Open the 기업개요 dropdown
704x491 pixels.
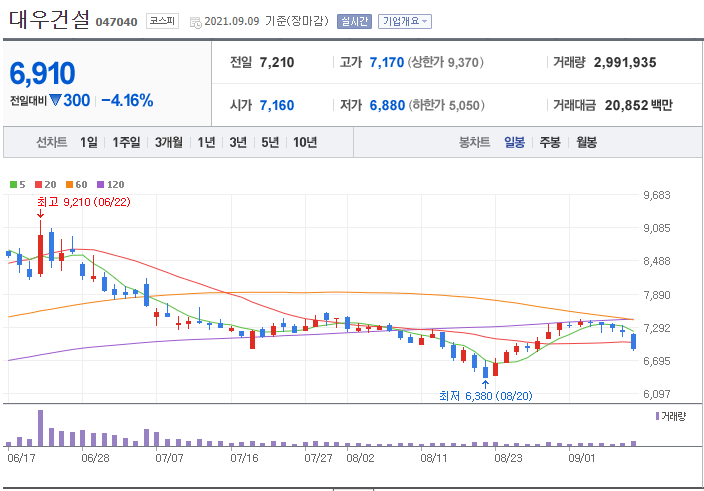405,21
